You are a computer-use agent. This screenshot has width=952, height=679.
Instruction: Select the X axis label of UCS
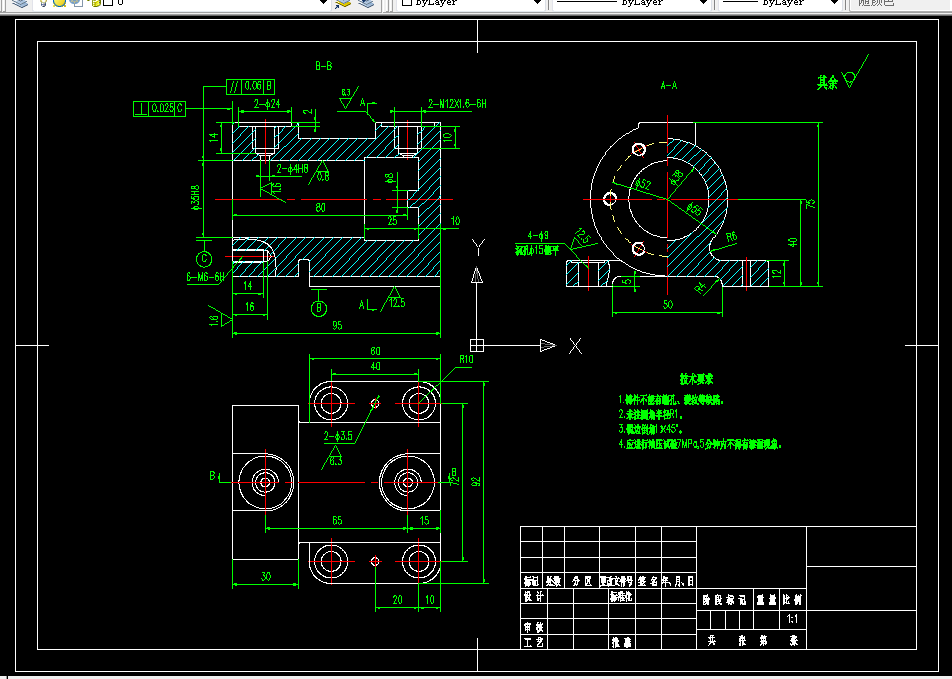point(576,346)
